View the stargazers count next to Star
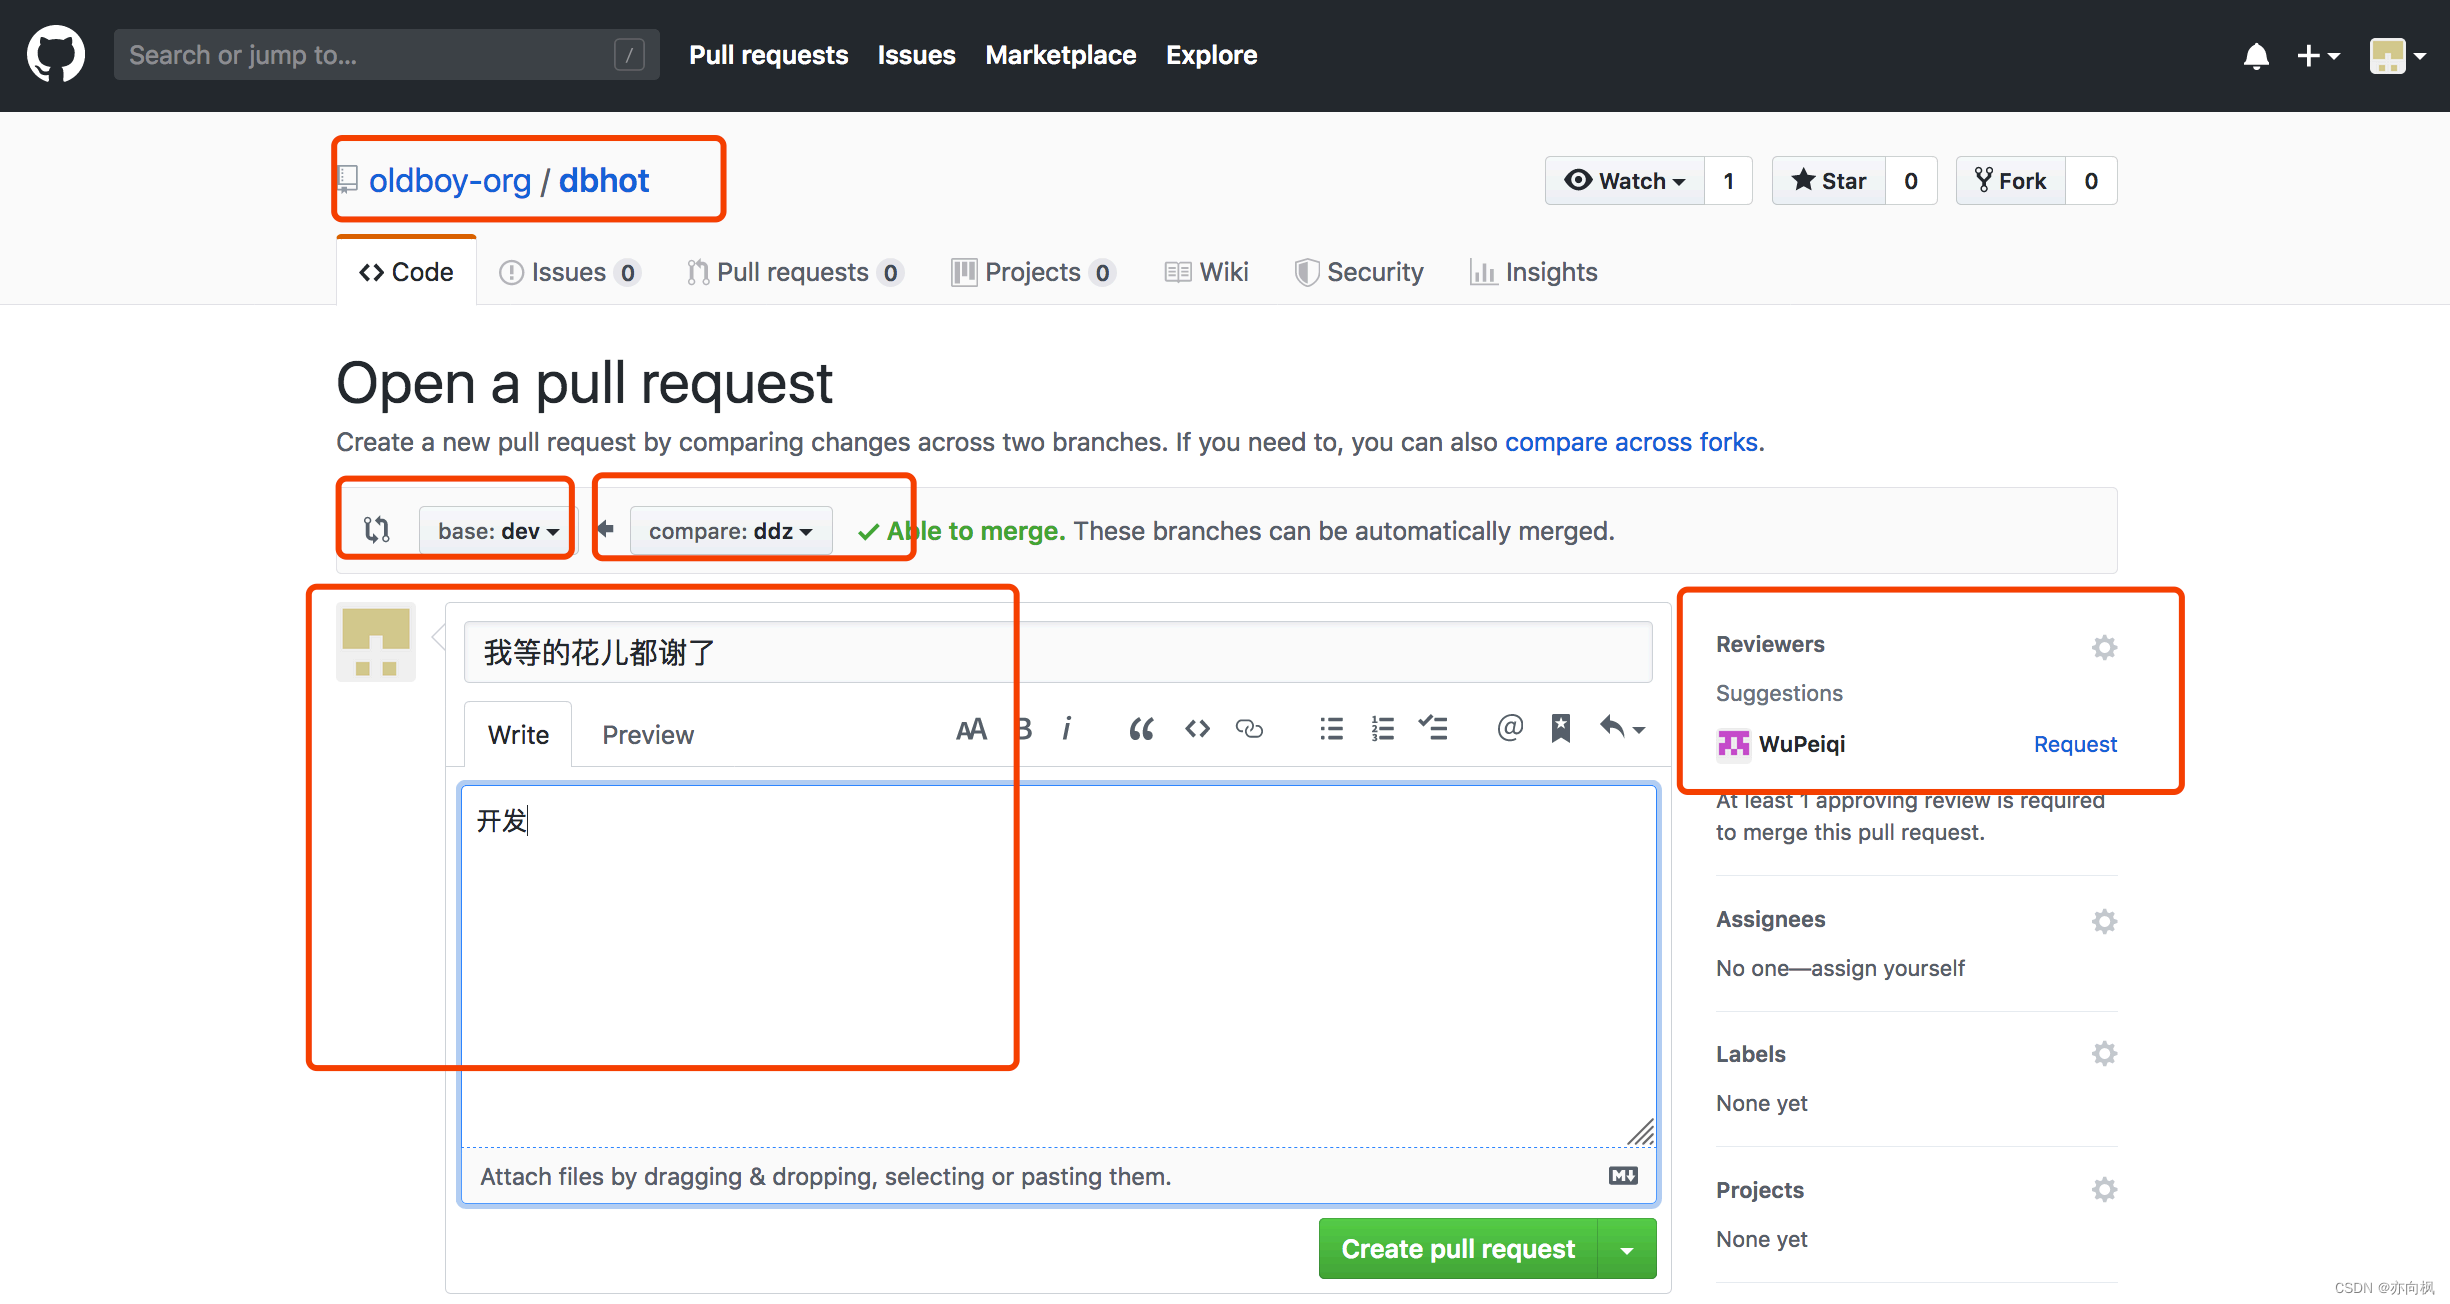2450x1304 pixels. pos(1911,181)
